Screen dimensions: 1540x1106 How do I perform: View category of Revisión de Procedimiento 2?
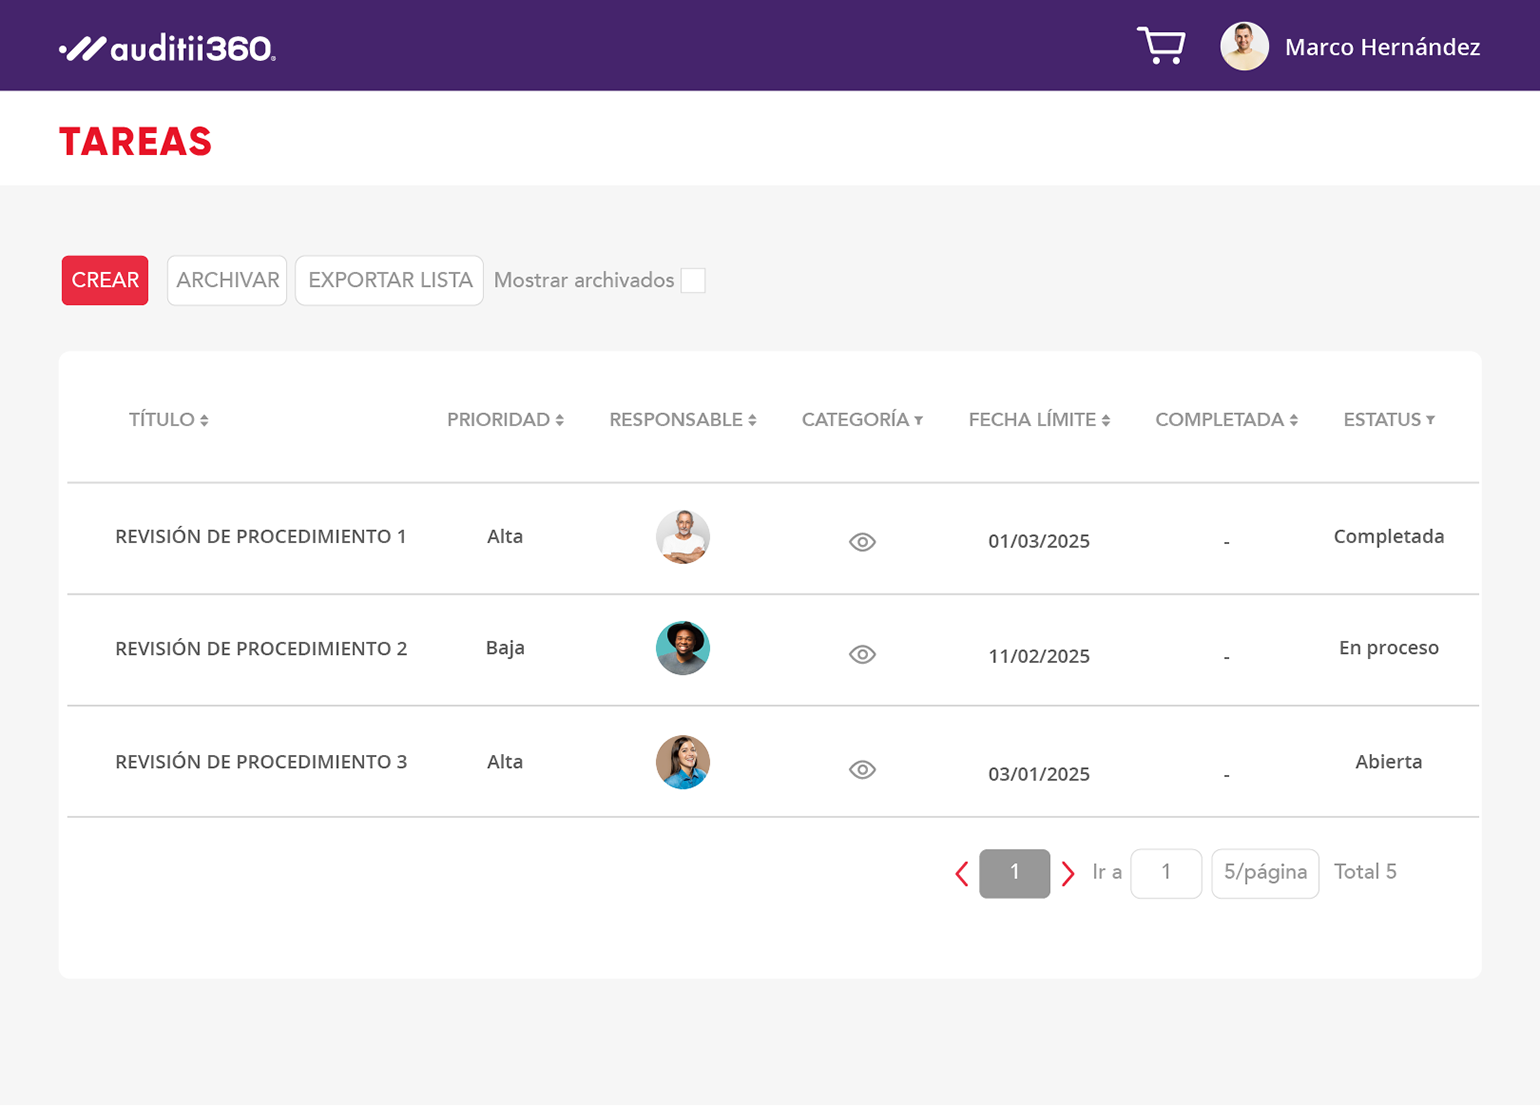(x=862, y=654)
